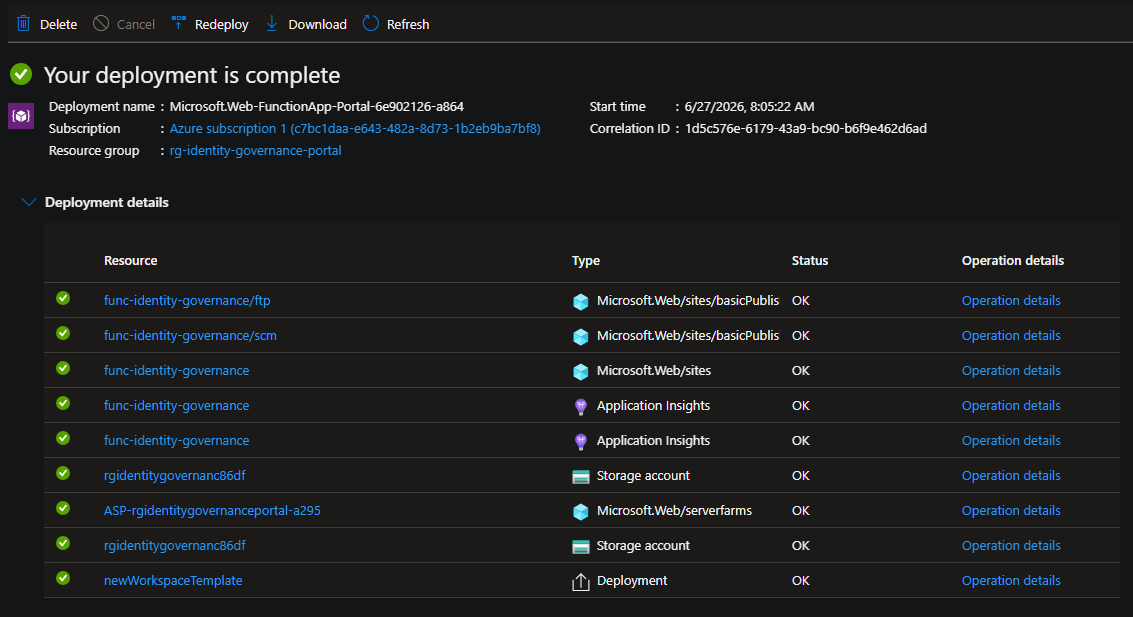Click the Type column header

[586, 261]
